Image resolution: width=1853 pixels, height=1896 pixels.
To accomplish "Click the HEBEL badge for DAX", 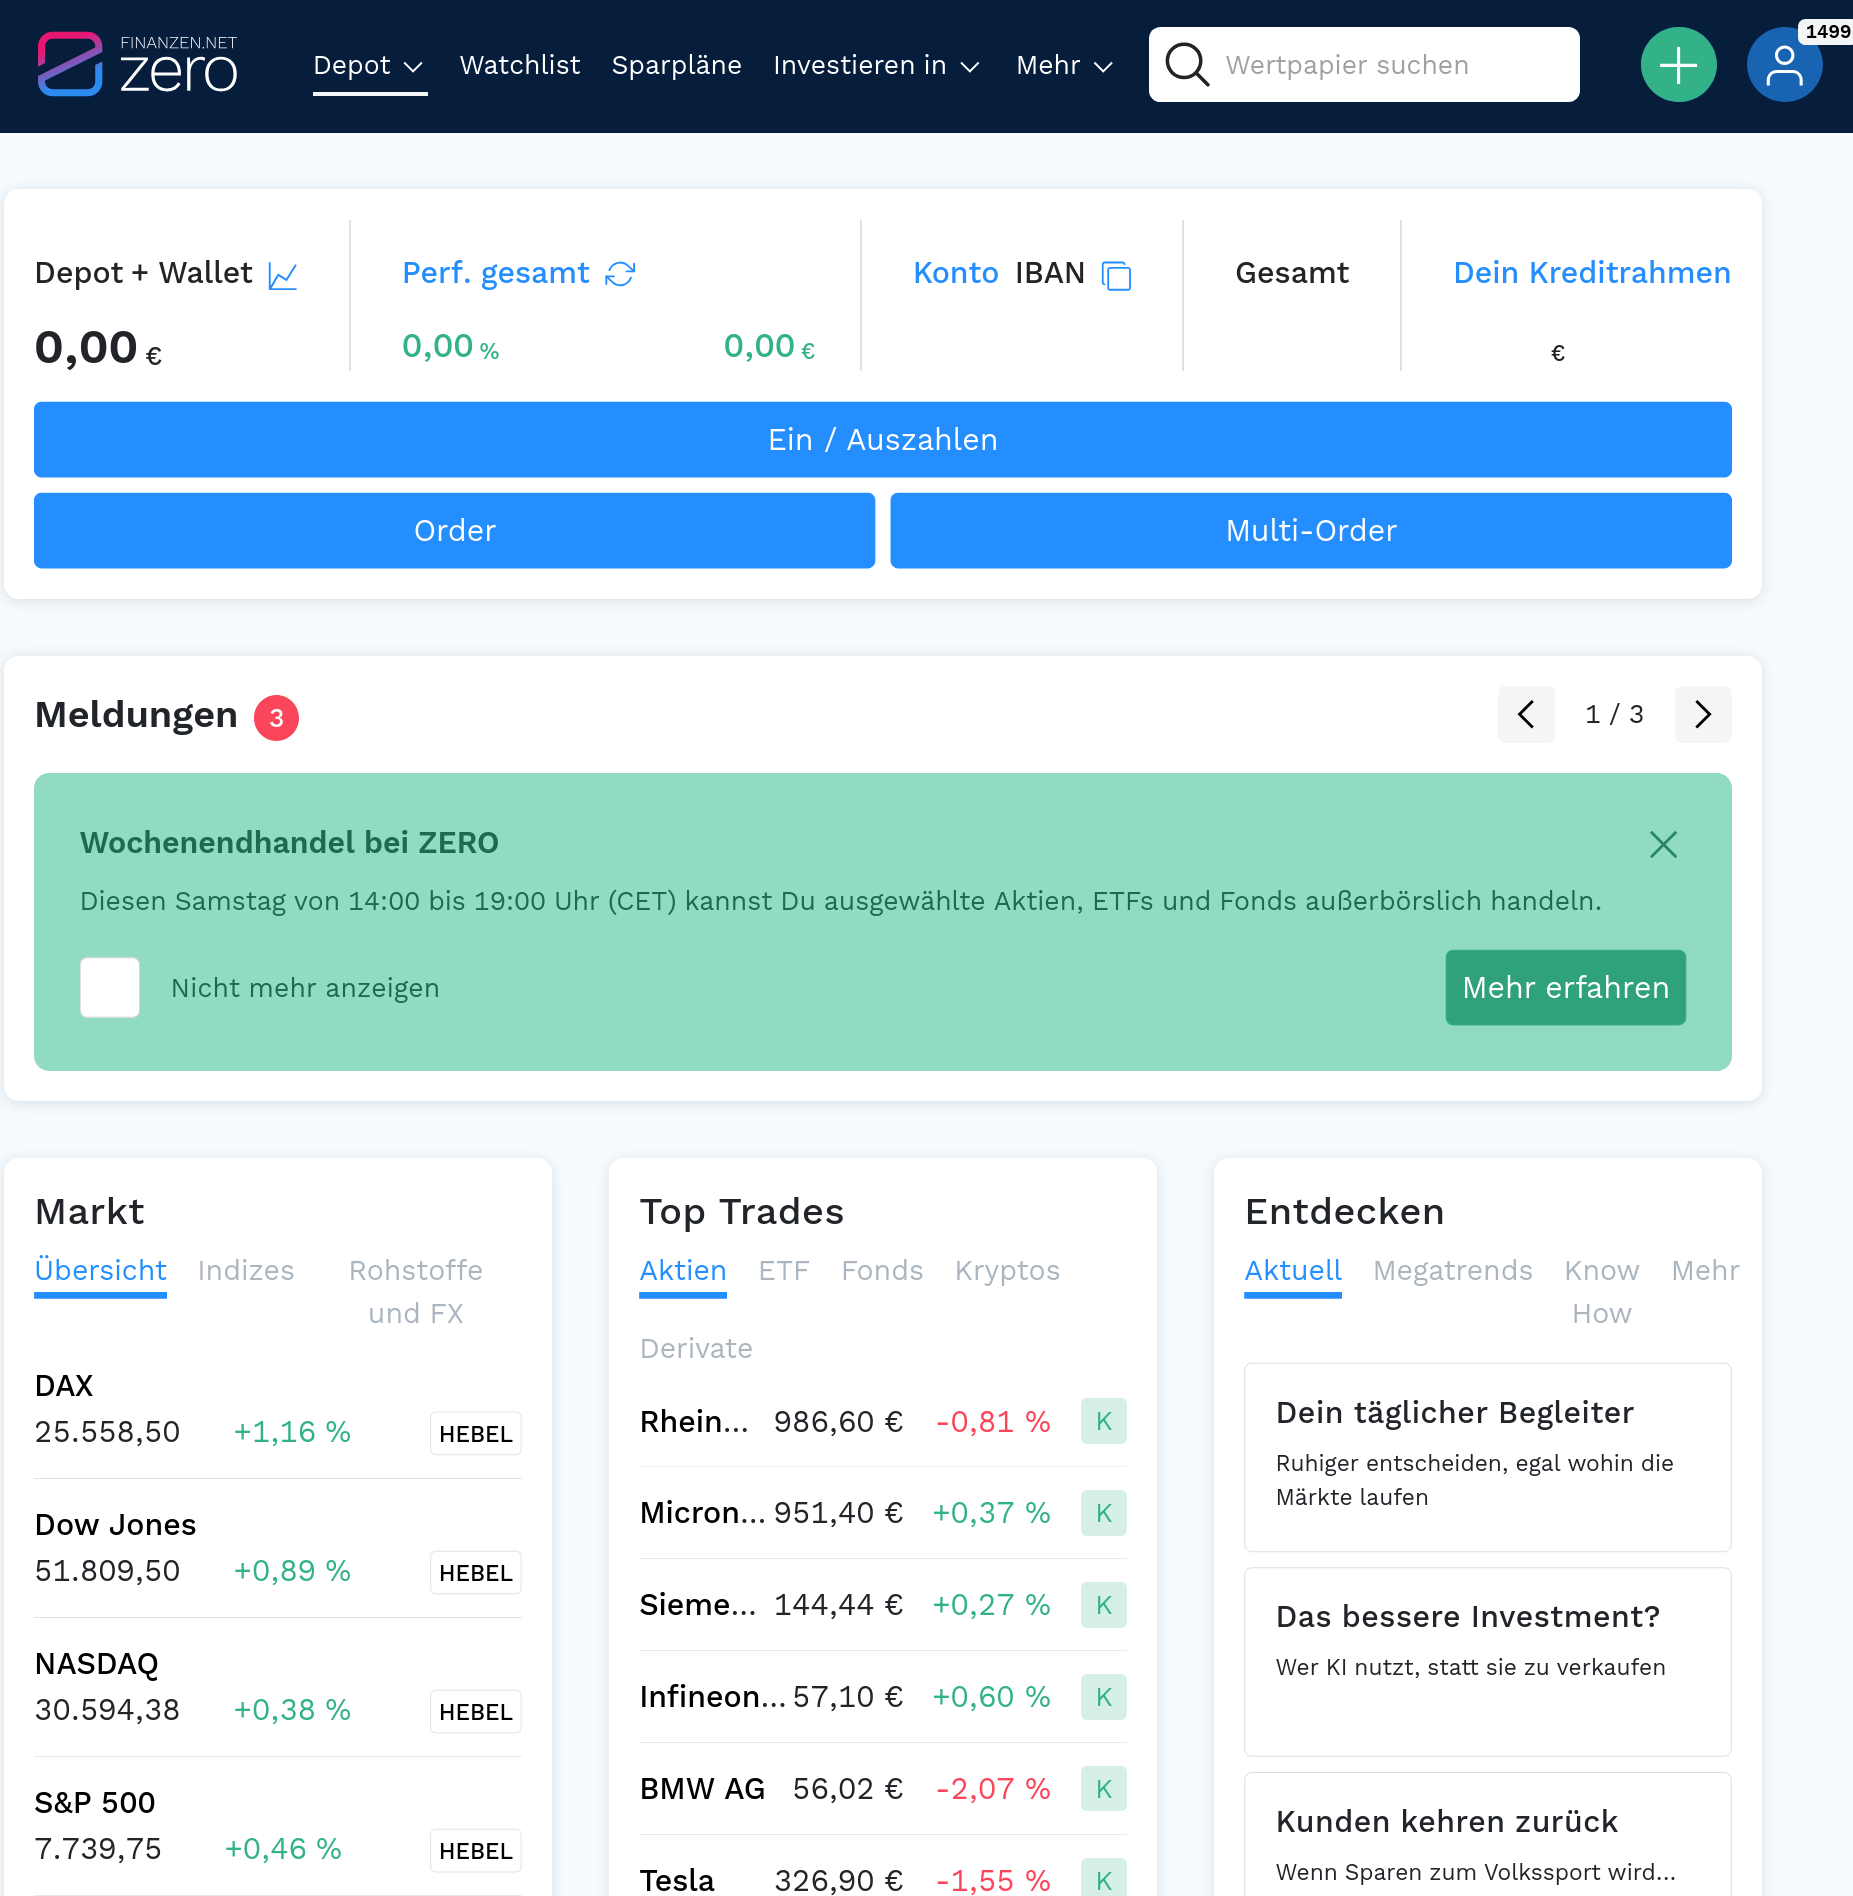I will (x=476, y=1434).
